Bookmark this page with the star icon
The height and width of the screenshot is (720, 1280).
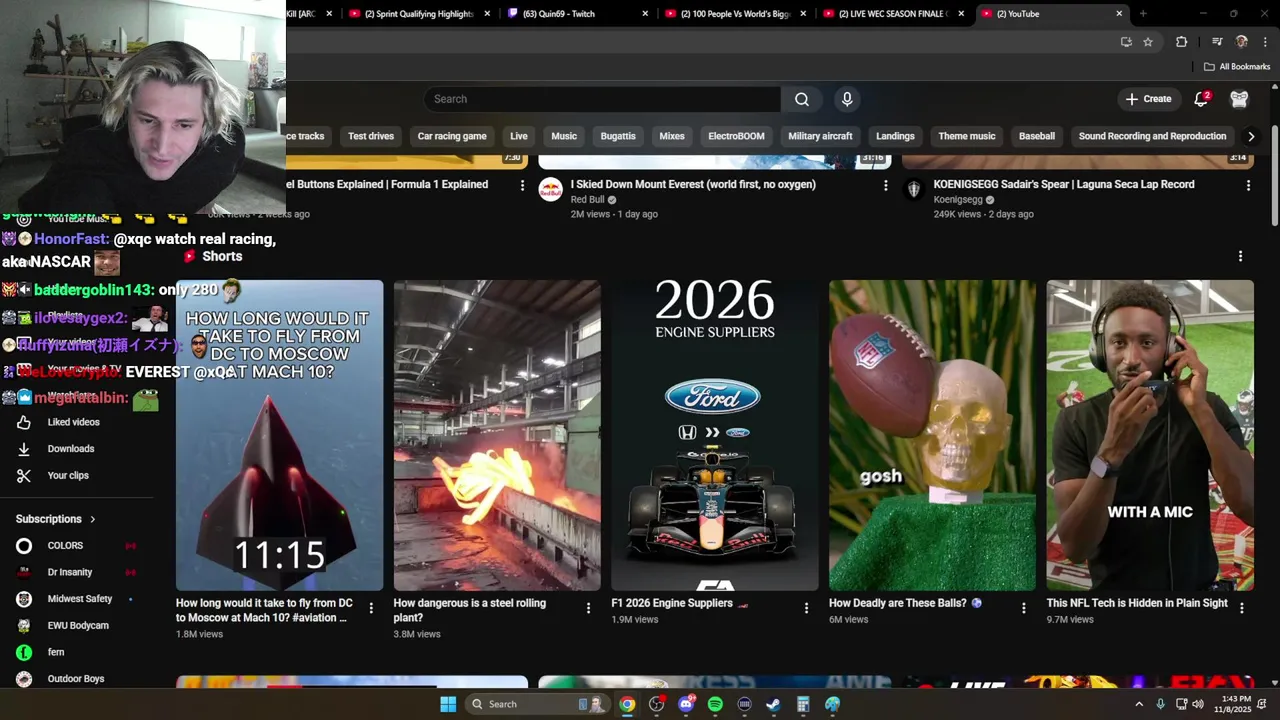coord(1148,42)
